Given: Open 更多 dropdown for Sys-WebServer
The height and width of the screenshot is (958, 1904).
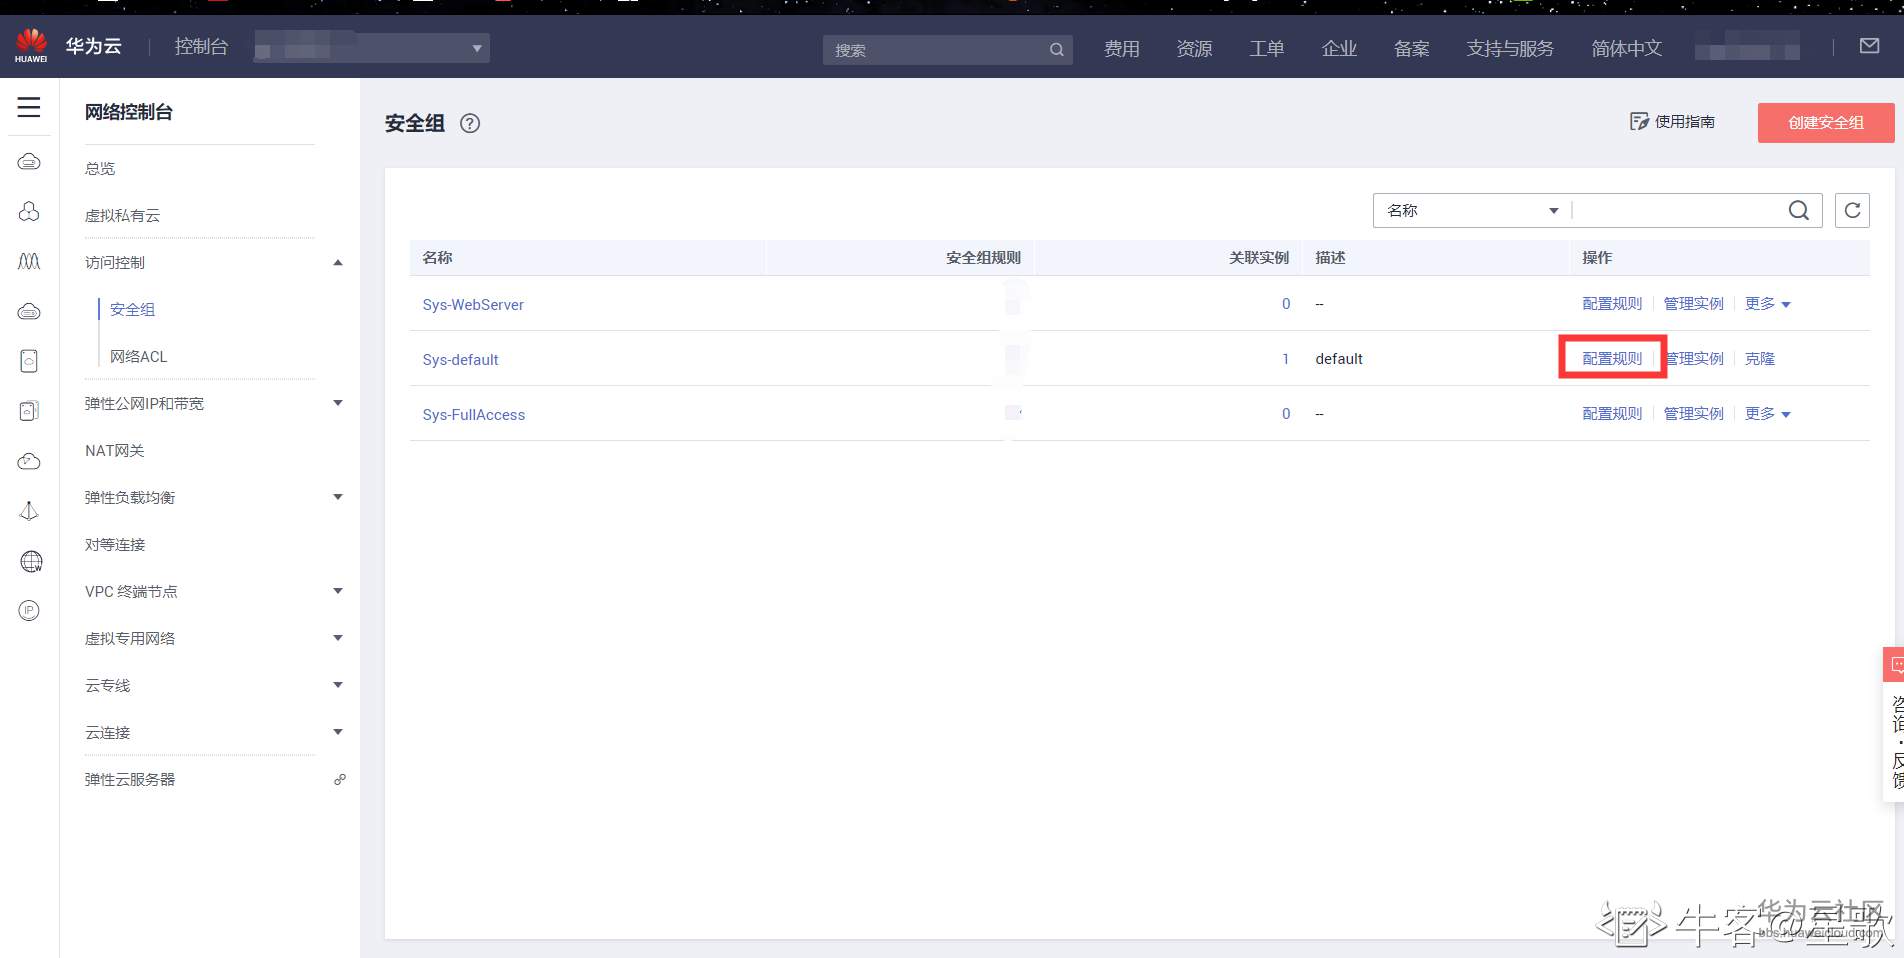Looking at the screenshot, I should pos(1767,304).
